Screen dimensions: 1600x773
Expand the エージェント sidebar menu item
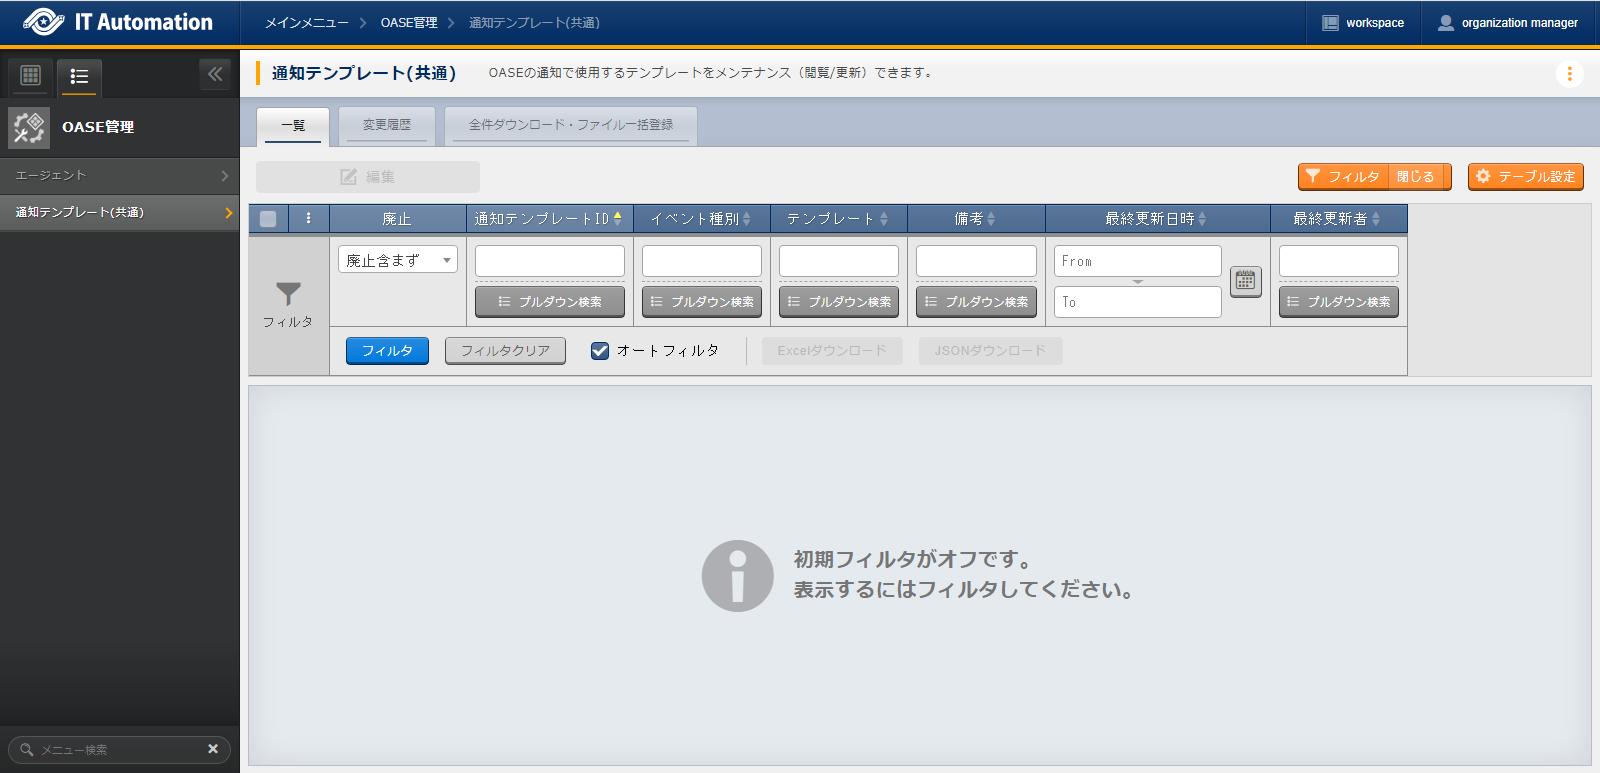click(120, 175)
